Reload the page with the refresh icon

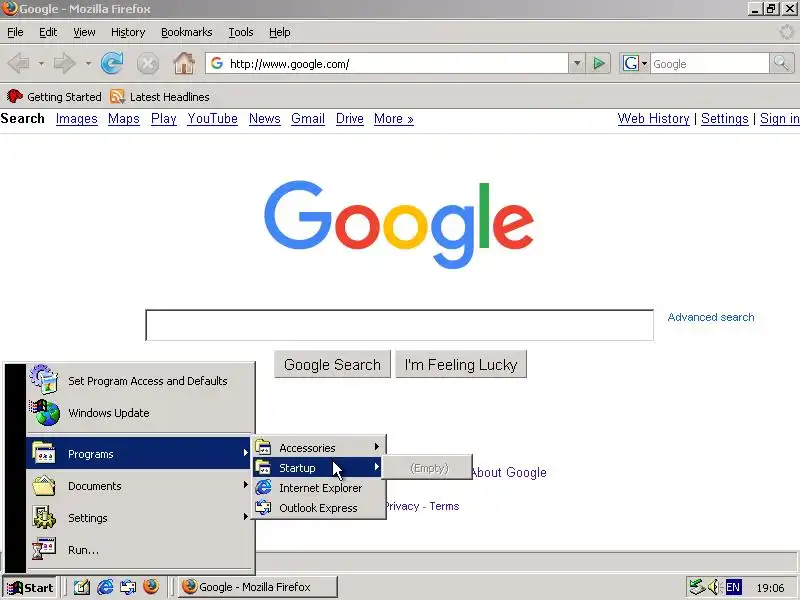(112, 64)
